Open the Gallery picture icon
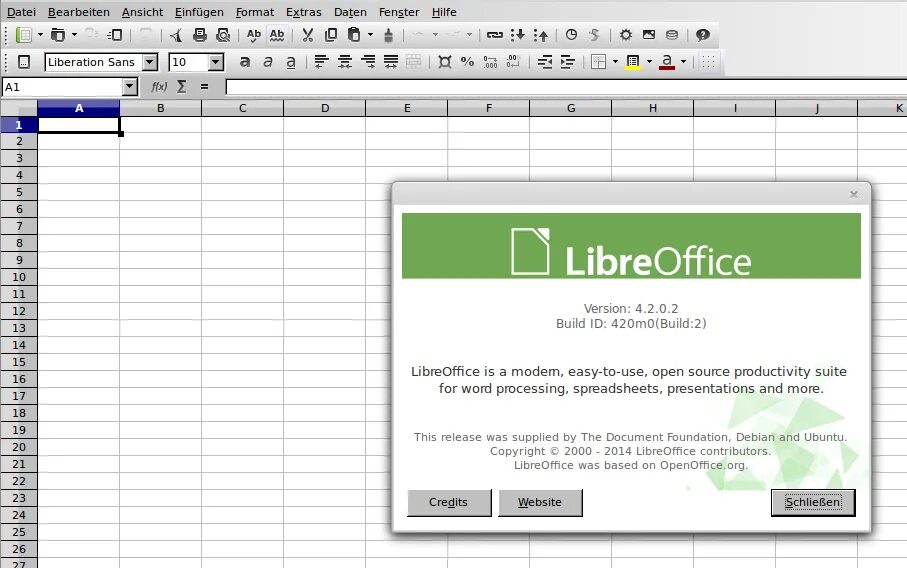 click(x=648, y=35)
